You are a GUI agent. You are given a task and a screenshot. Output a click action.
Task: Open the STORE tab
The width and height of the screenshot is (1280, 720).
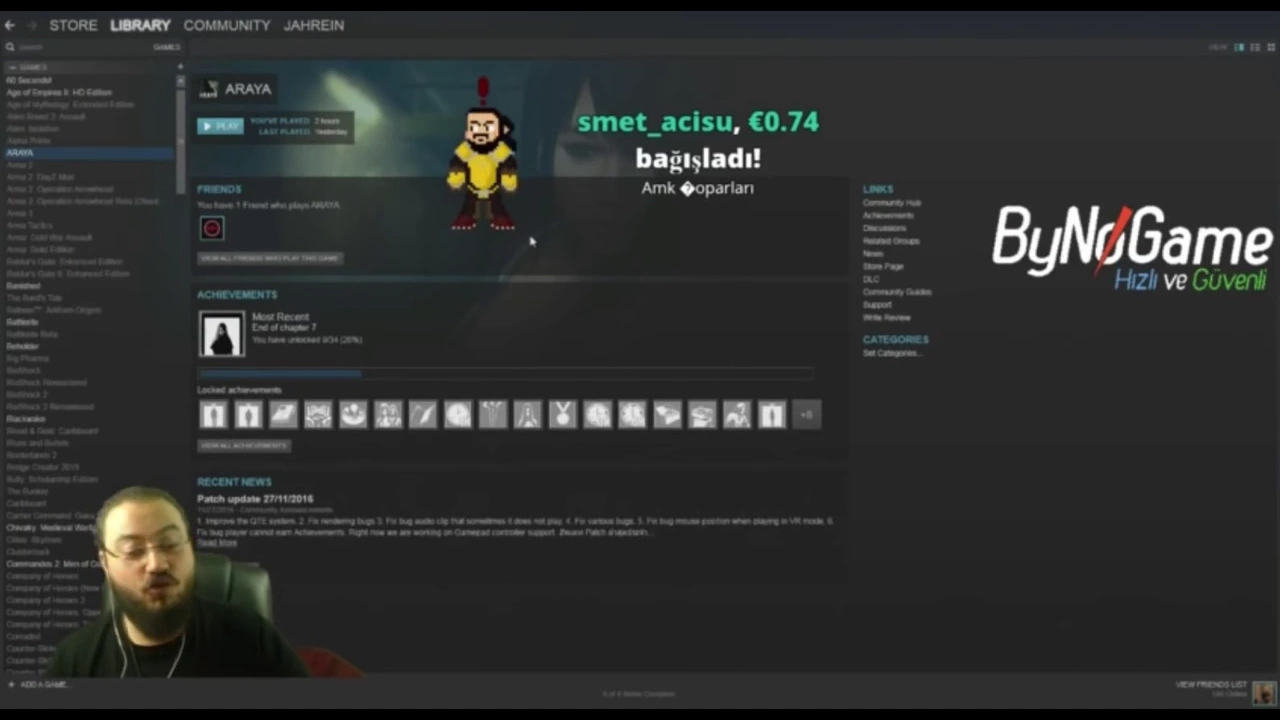tap(73, 25)
